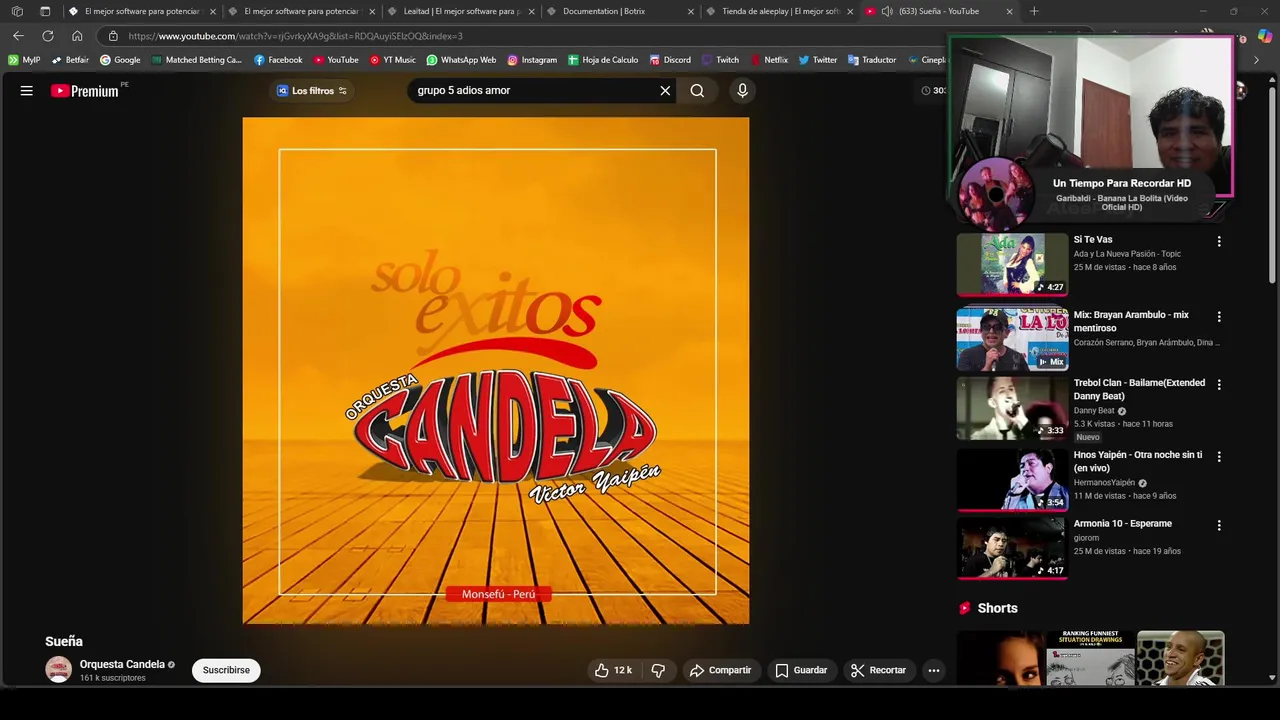
Task: Switch to the (633) Sueña - YouTube tab
Action: coord(939,11)
